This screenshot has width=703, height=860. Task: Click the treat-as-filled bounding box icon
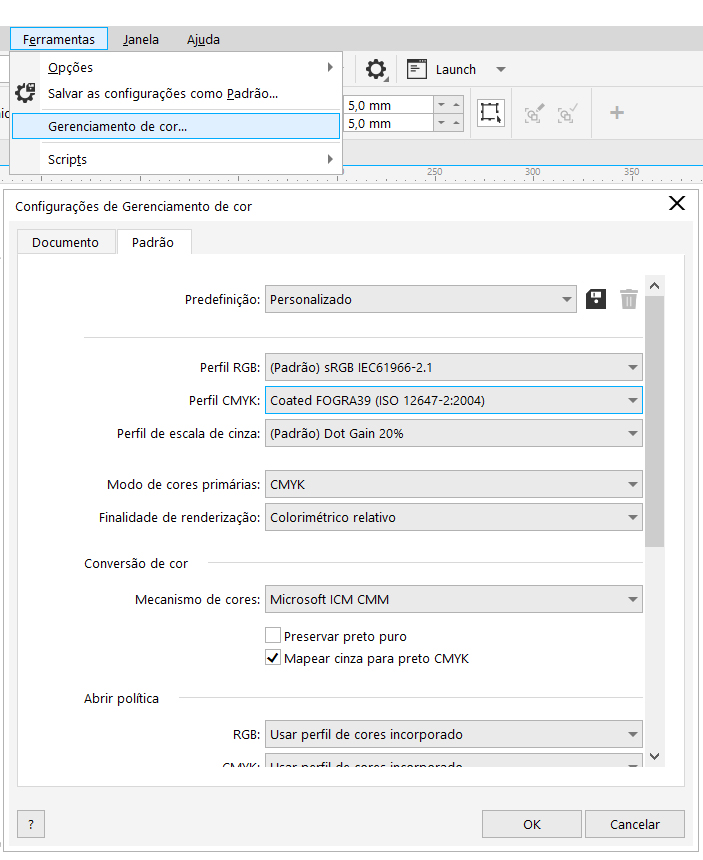pyautogui.click(x=490, y=113)
